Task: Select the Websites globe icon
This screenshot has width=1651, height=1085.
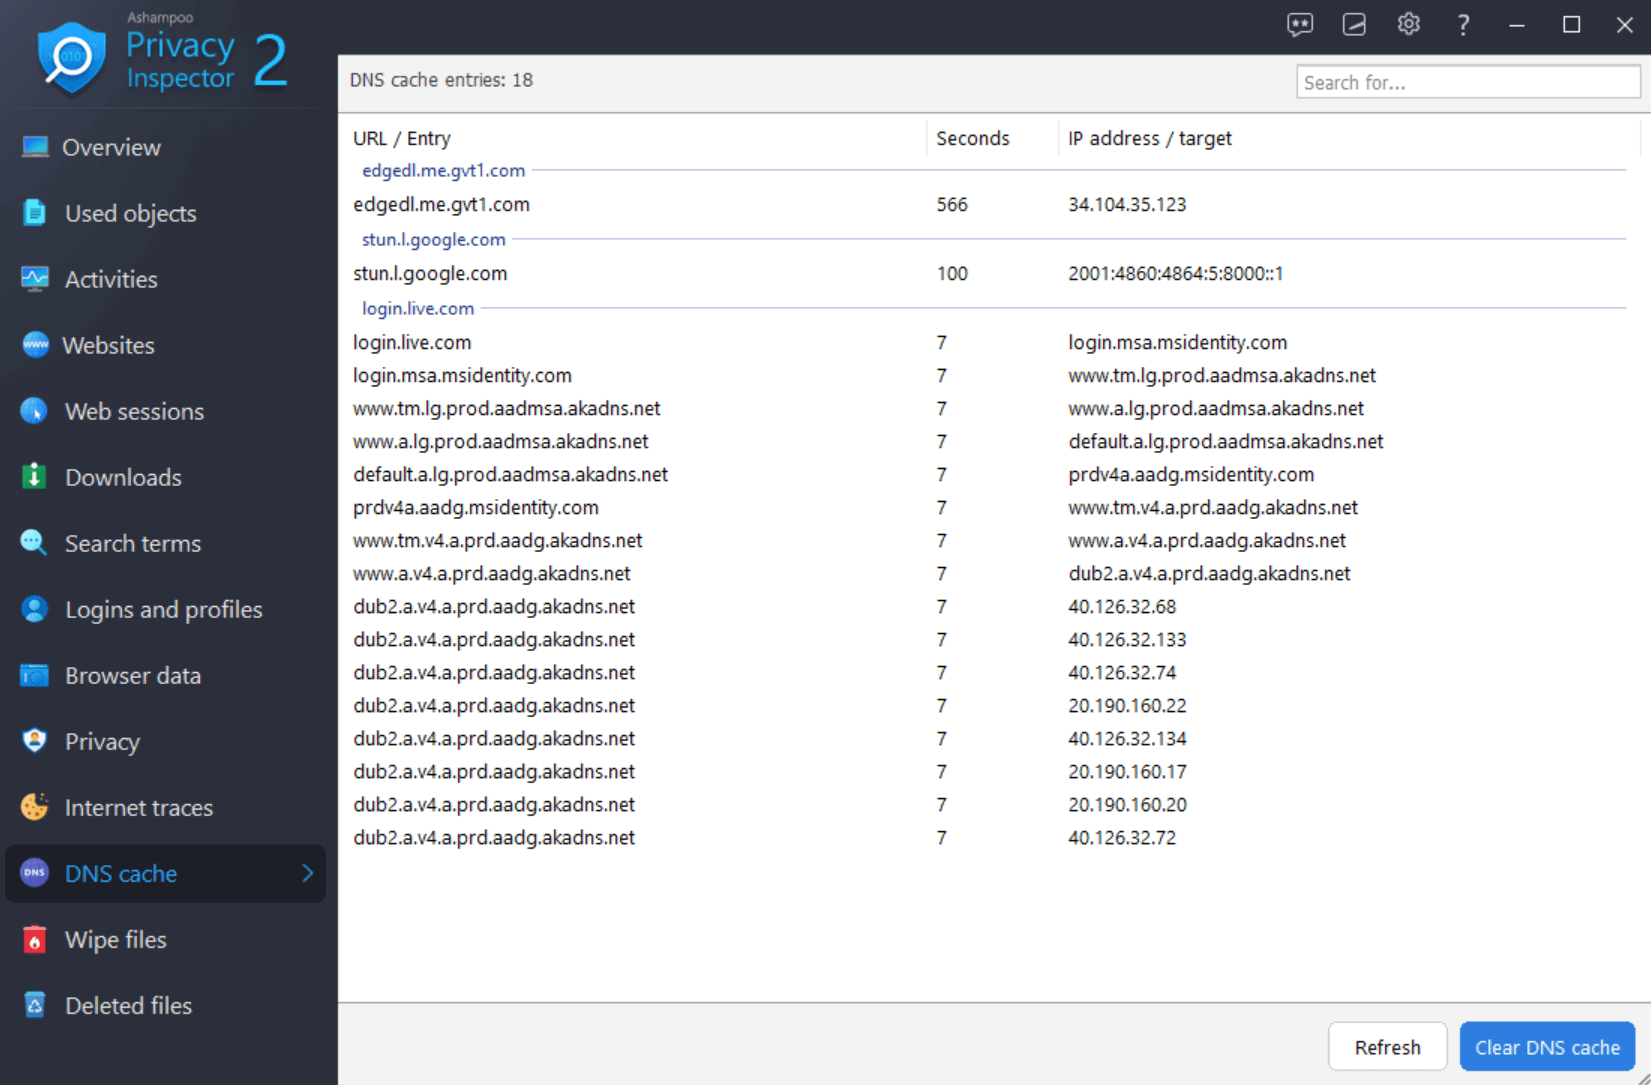Action: click(34, 344)
